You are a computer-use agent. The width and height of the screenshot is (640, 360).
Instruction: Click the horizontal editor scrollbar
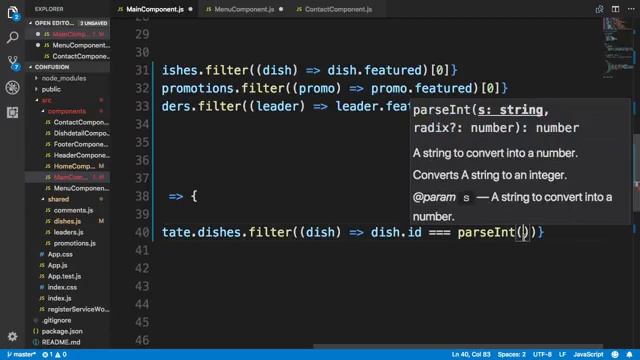tap(458, 346)
